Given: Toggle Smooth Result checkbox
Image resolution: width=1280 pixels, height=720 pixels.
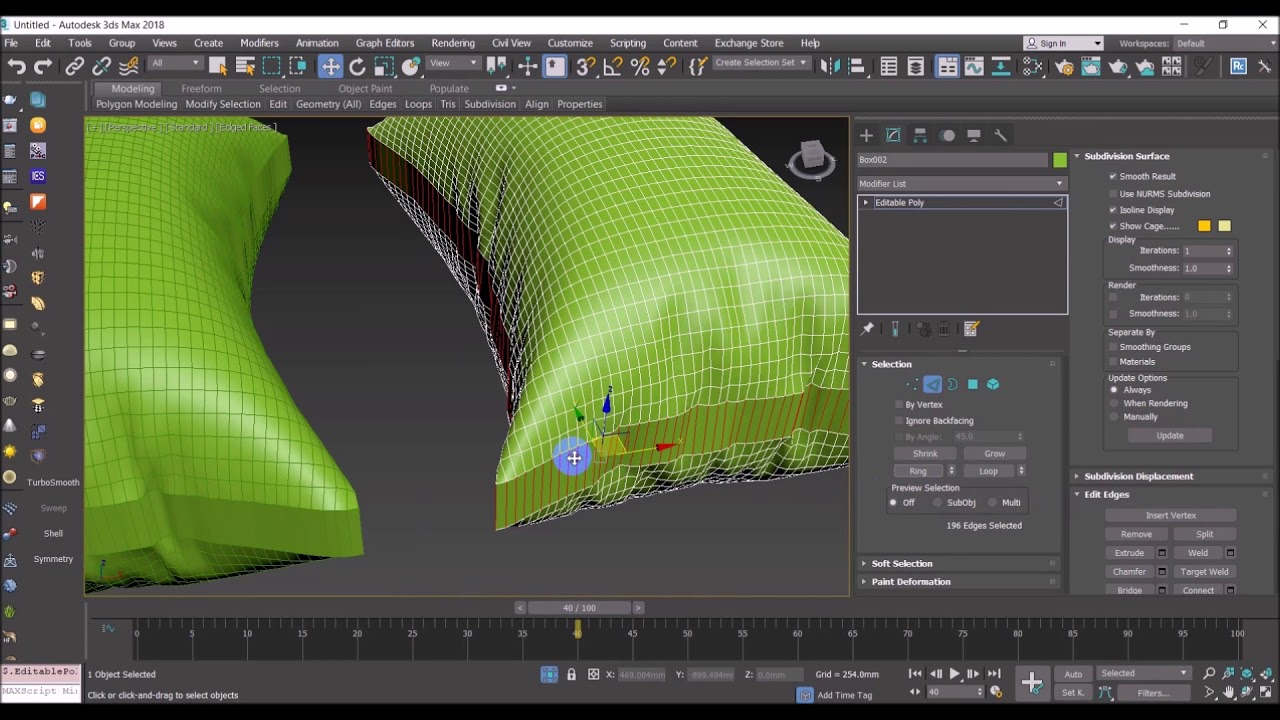Looking at the screenshot, I should tap(1113, 176).
